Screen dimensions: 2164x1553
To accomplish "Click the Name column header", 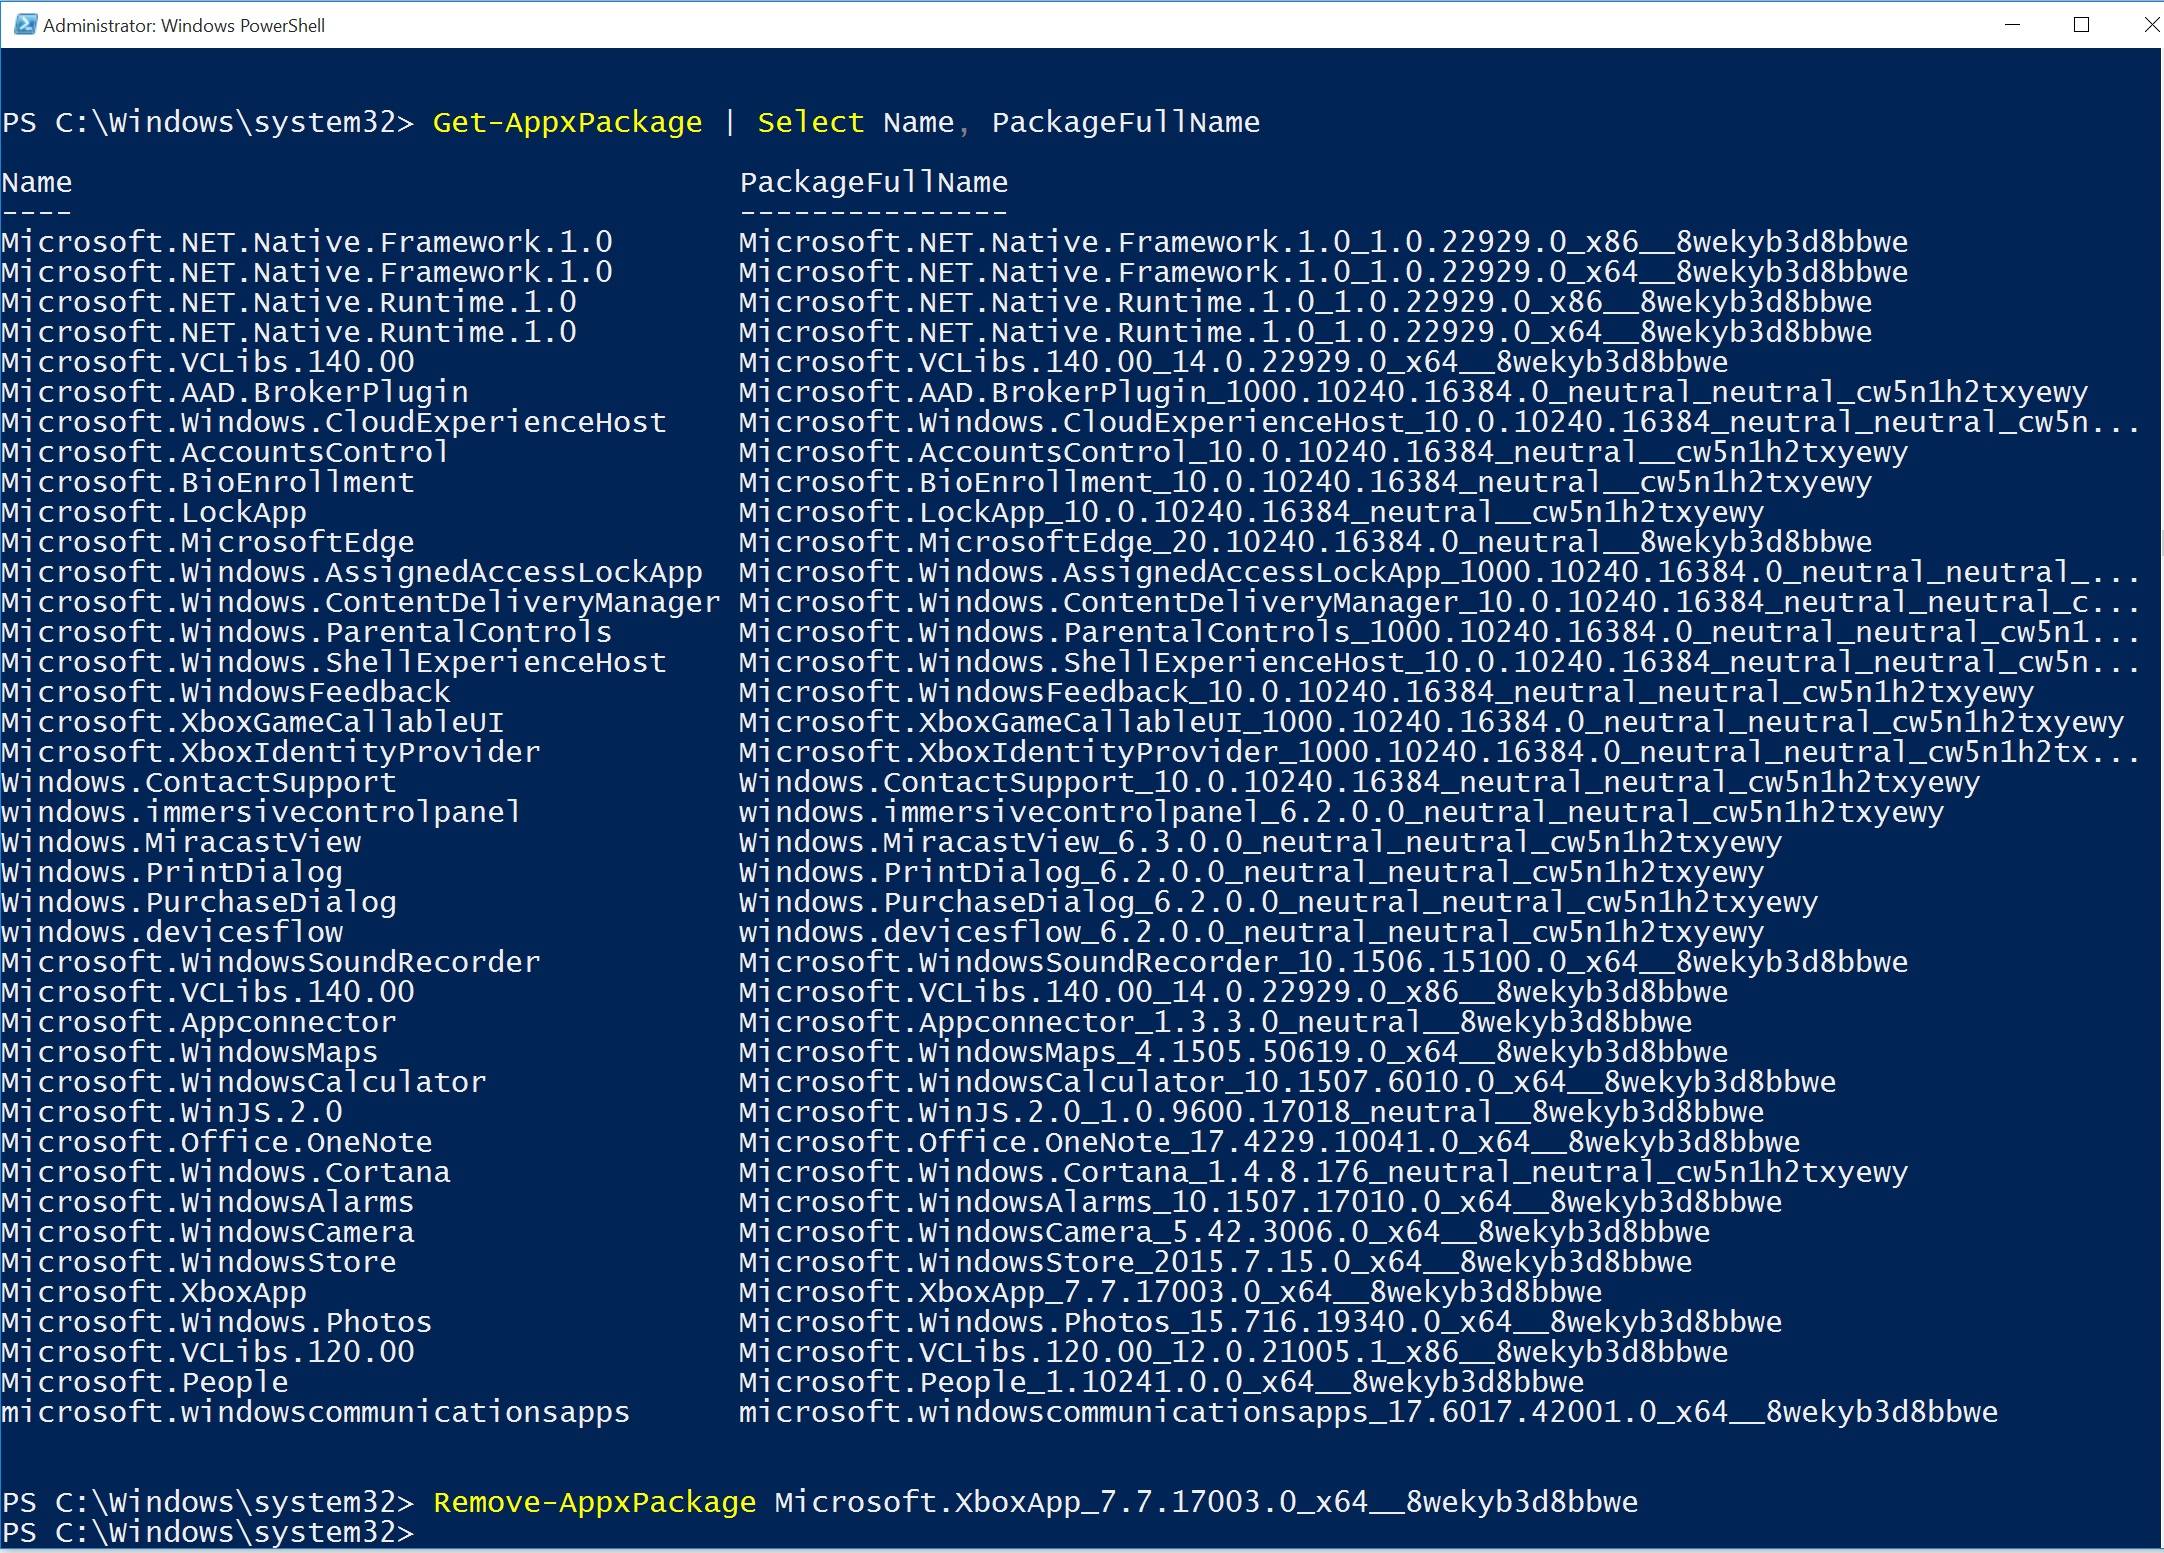I will point(37,182).
